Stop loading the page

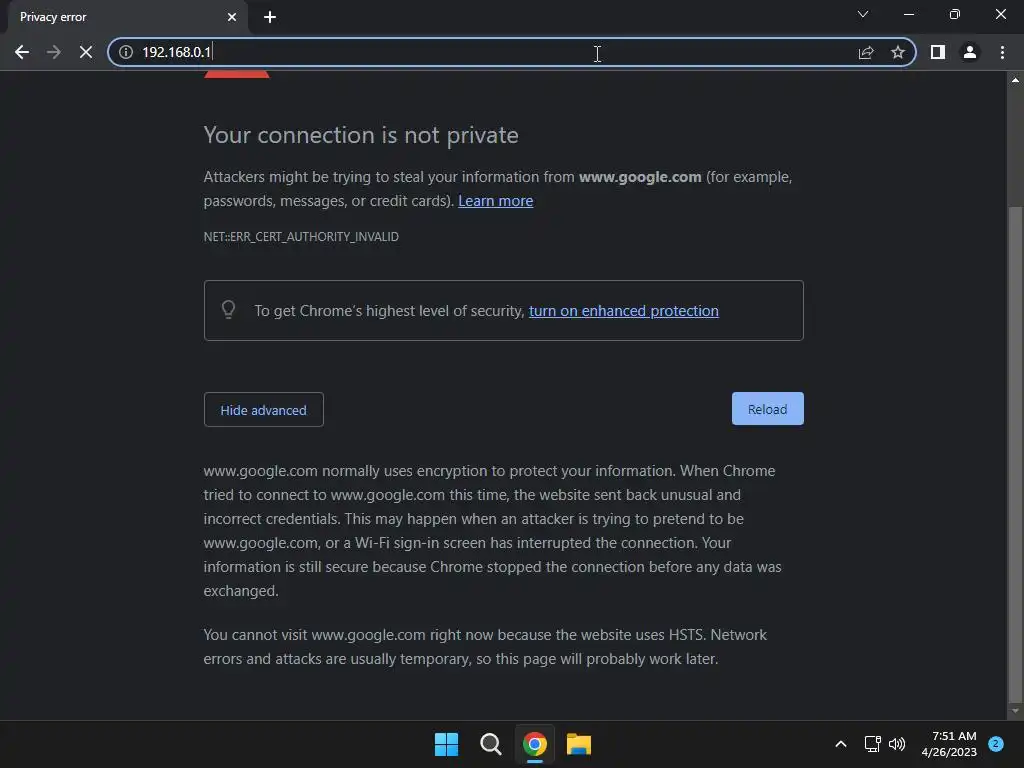click(86, 52)
